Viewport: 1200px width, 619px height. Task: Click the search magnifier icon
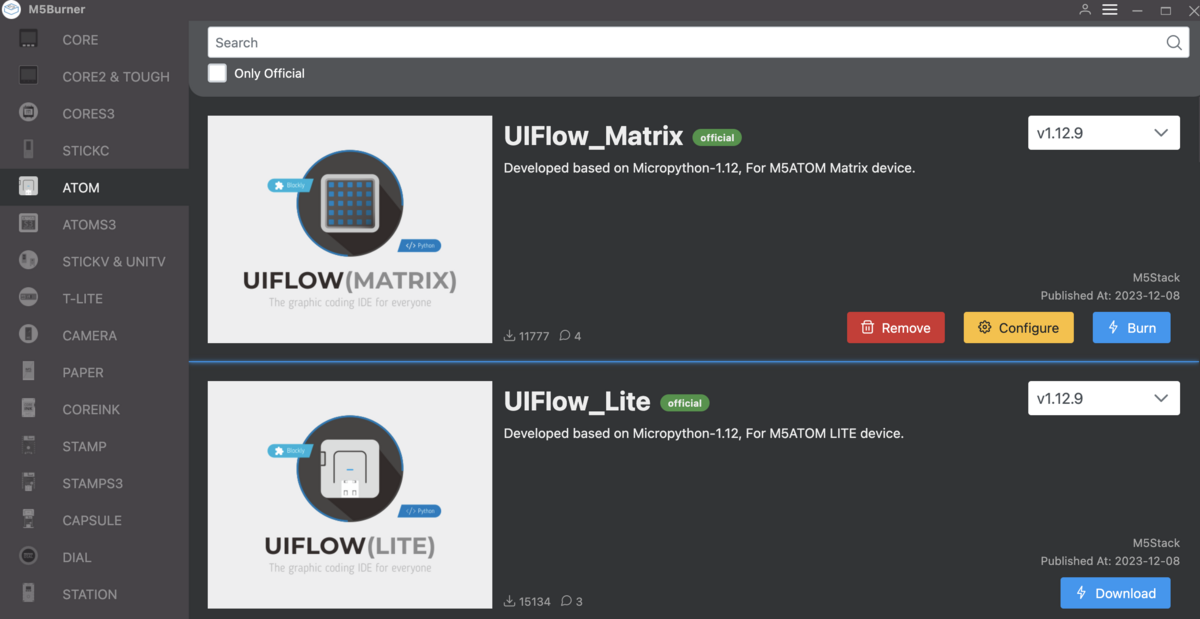(x=1174, y=42)
